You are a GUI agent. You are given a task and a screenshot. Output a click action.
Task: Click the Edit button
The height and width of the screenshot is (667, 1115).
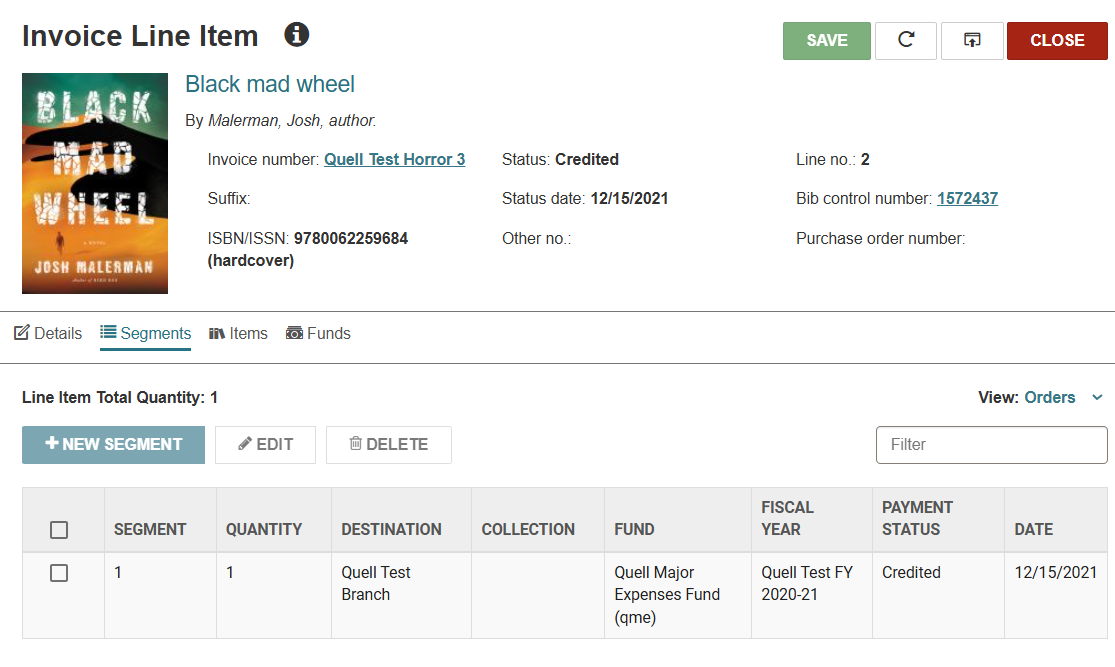click(265, 444)
